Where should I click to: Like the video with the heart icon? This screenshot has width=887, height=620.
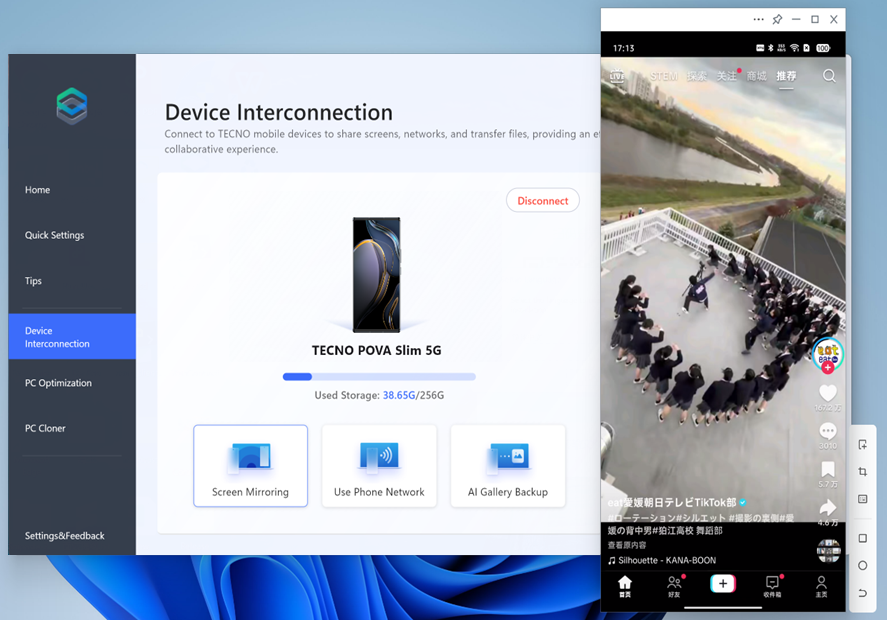point(827,393)
